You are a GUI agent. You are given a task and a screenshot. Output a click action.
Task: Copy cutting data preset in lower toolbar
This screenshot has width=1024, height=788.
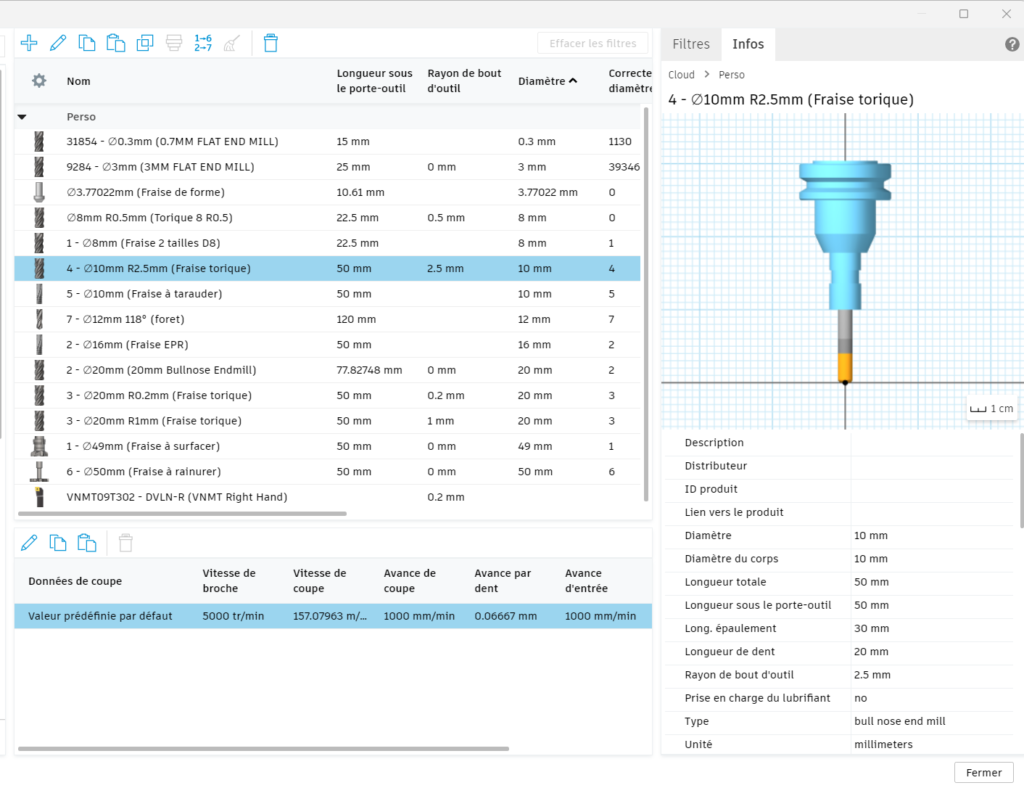coord(58,543)
